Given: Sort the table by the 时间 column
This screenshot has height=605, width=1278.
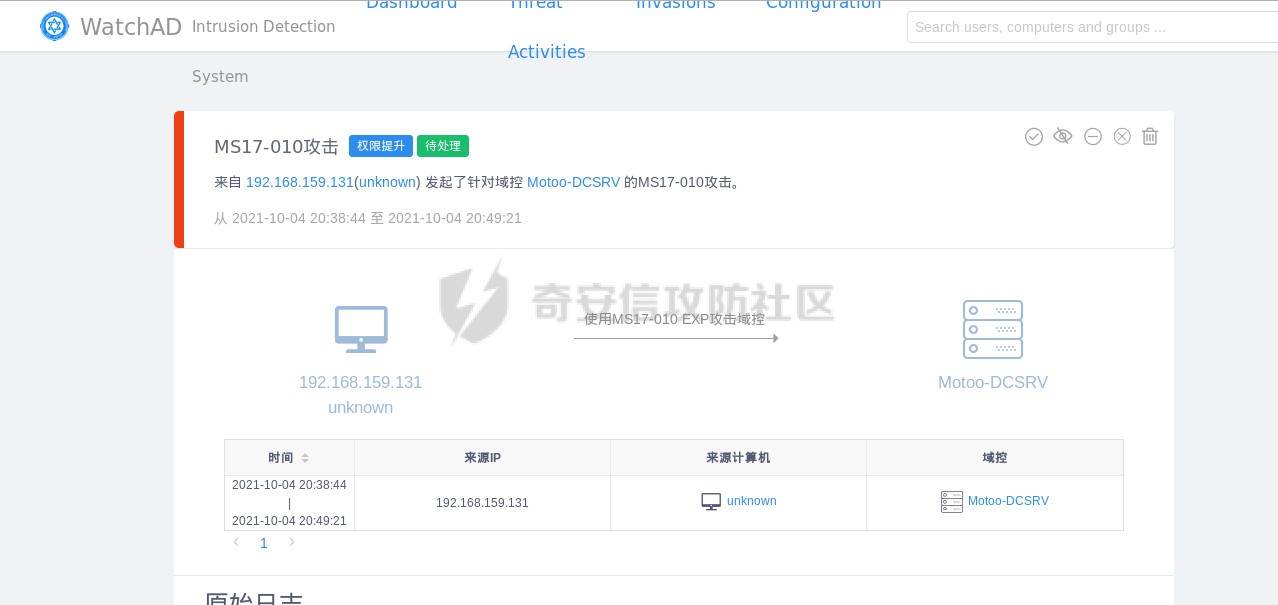Looking at the screenshot, I should pyautogui.click(x=305, y=458).
